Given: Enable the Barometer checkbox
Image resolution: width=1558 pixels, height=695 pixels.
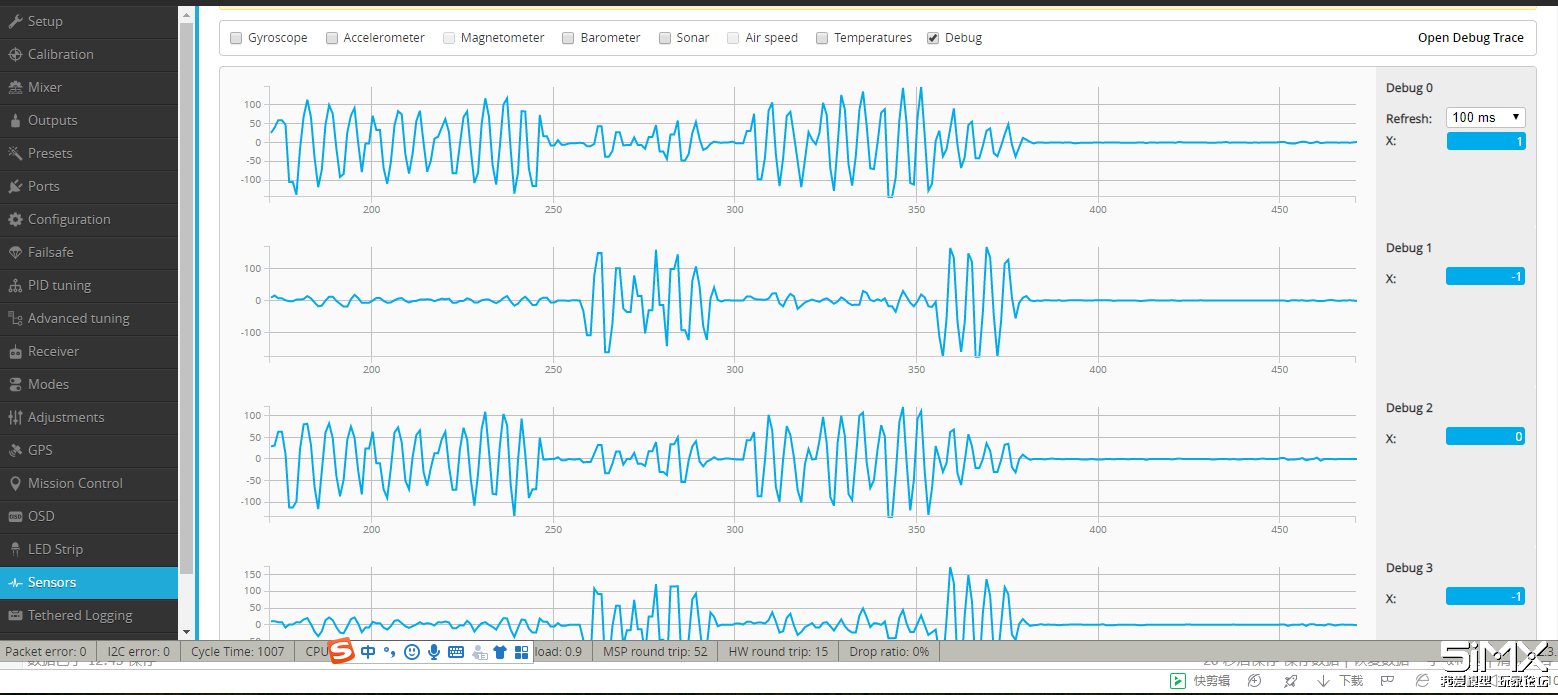Looking at the screenshot, I should pyautogui.click(x=568, y=38).
